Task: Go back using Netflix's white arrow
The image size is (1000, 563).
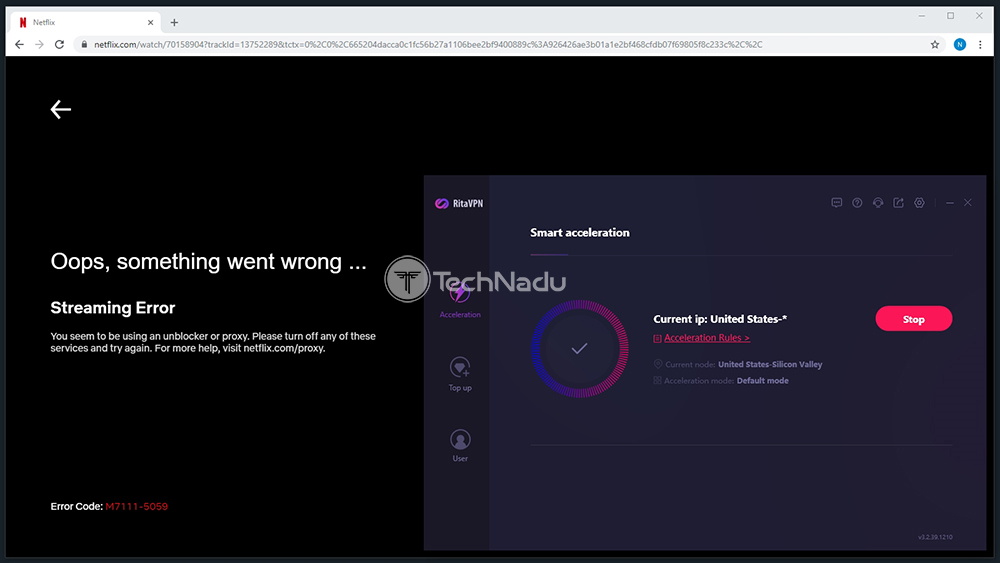Action: tap(61, 110)
